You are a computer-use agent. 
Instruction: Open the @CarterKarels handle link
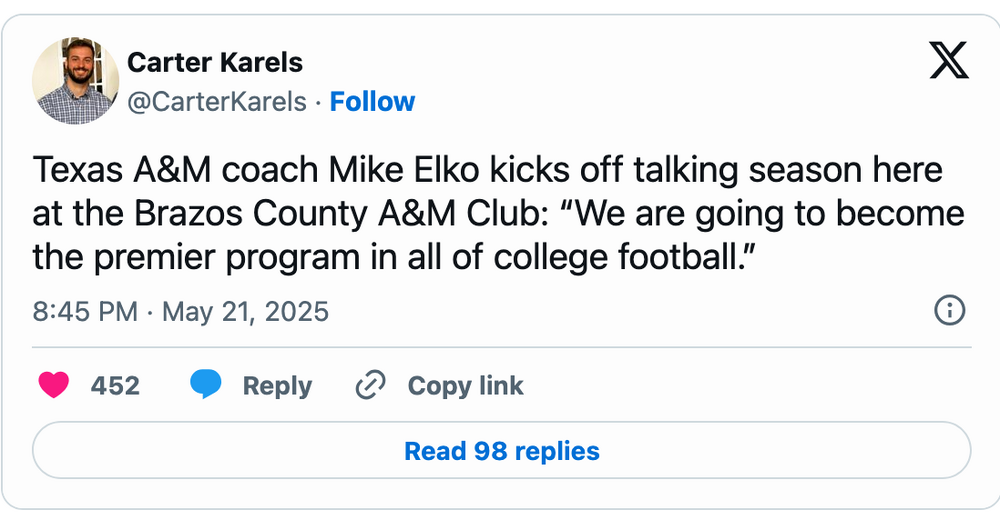217,102
